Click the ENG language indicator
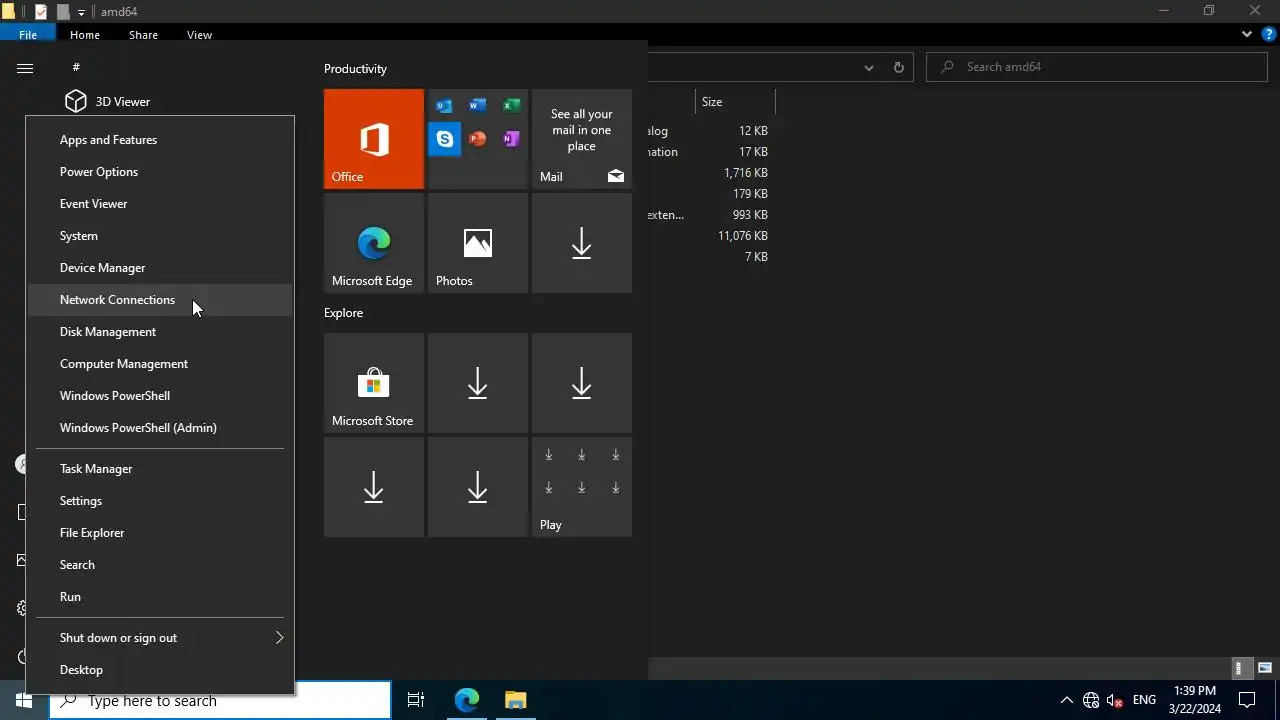The image size is (1280, 720). (1144, 700)
